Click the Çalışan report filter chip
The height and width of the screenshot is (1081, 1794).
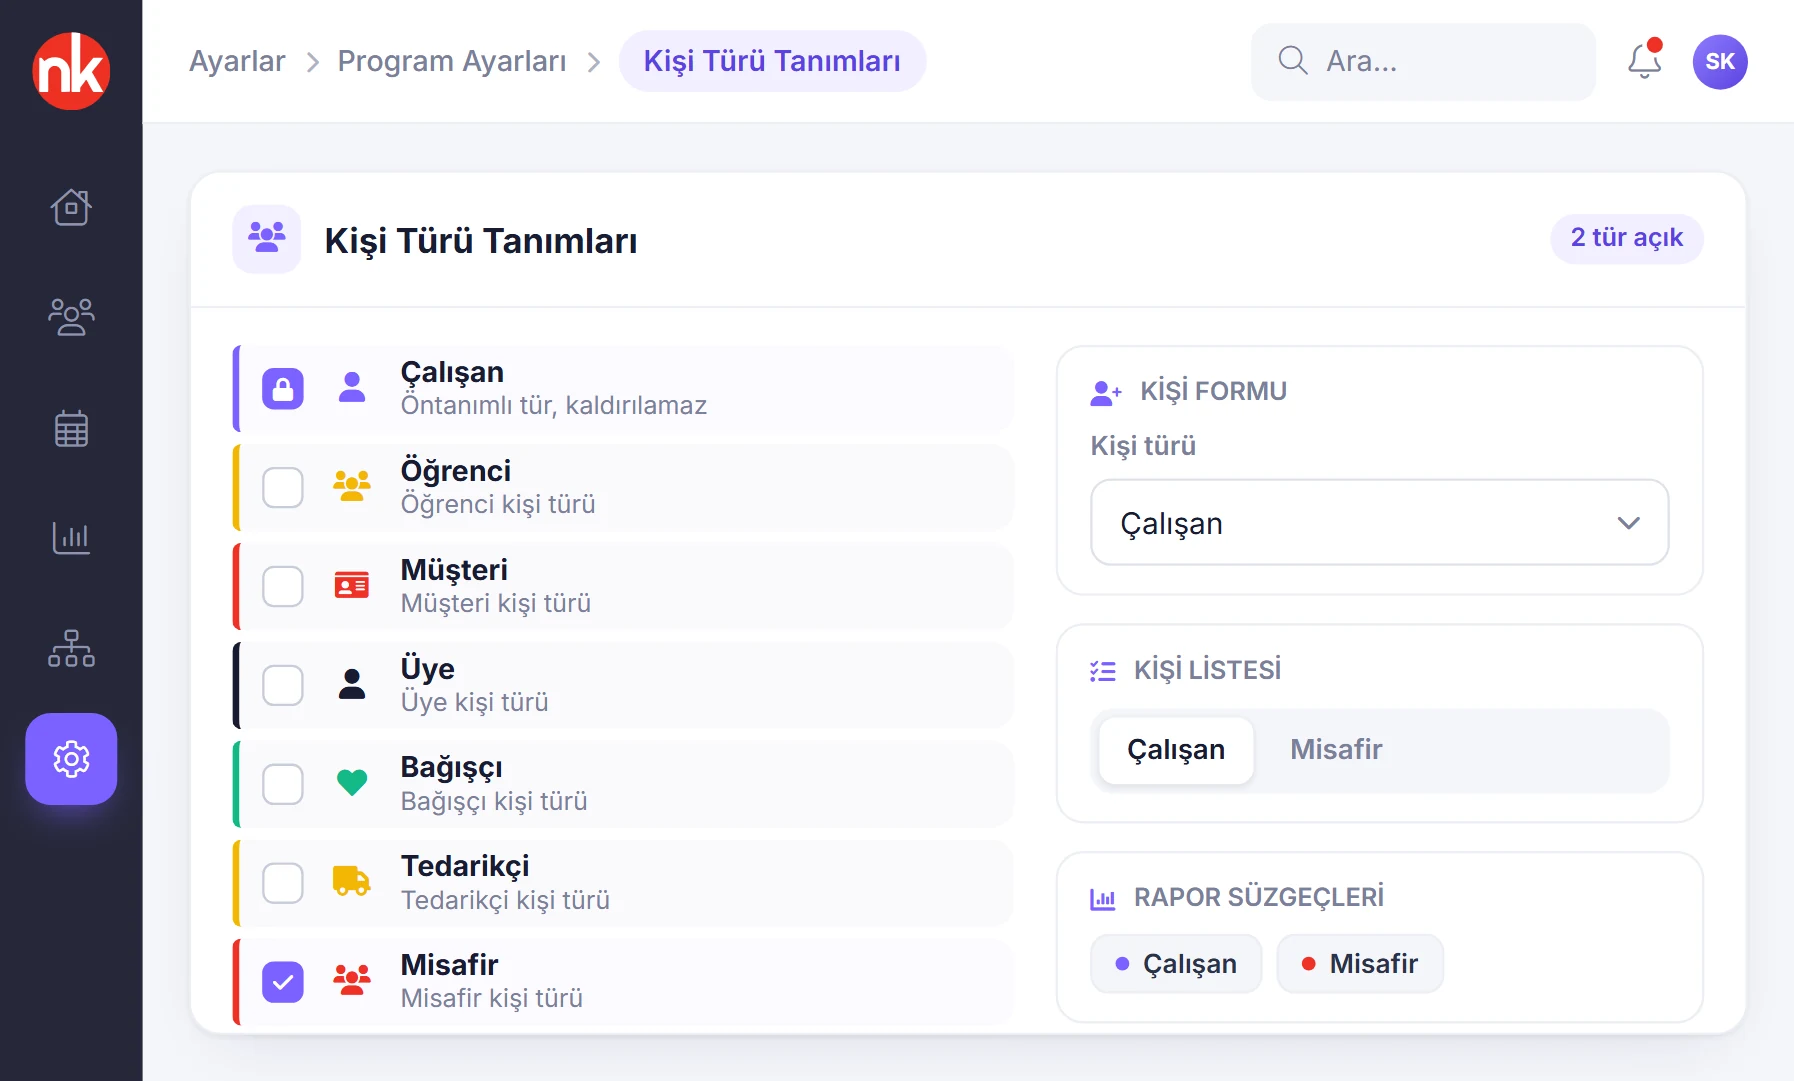click(x=1176, y=964)
